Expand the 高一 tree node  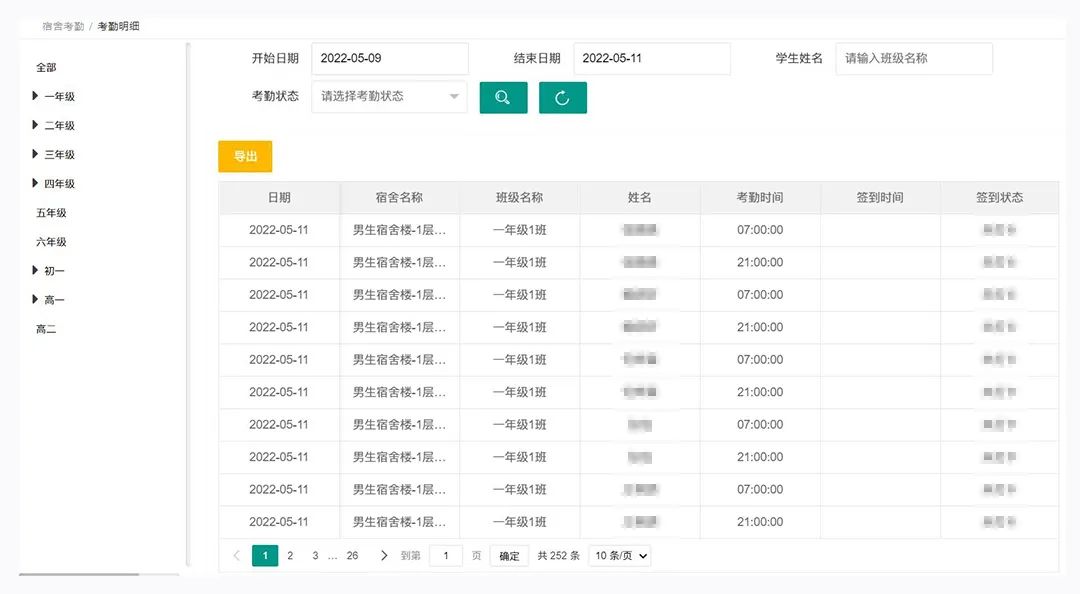[34, 299]
